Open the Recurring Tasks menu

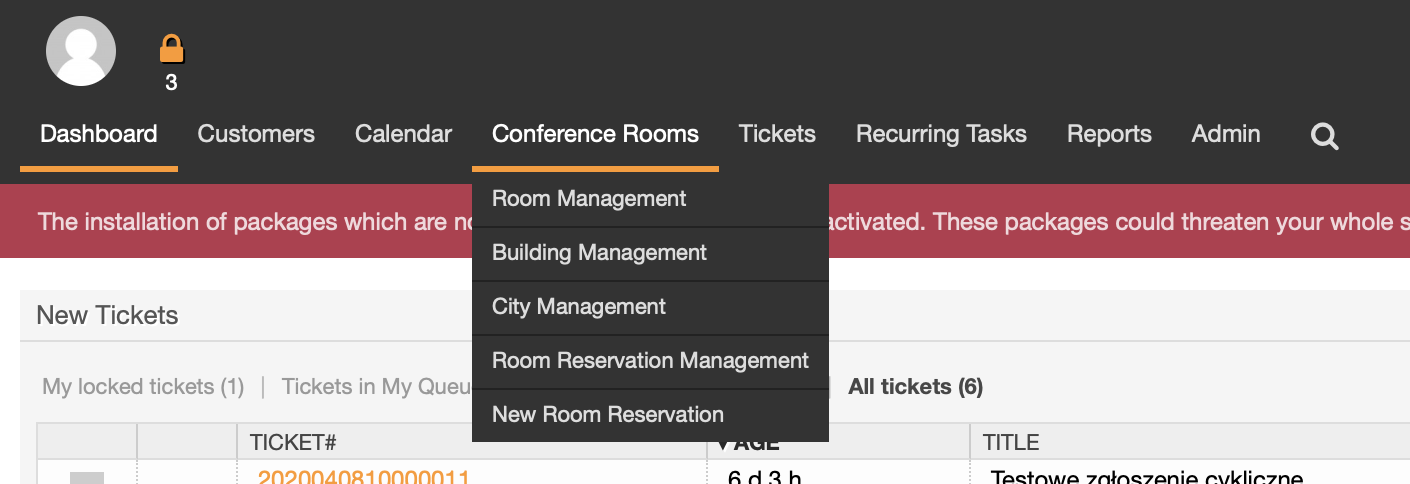pos(941,134)
